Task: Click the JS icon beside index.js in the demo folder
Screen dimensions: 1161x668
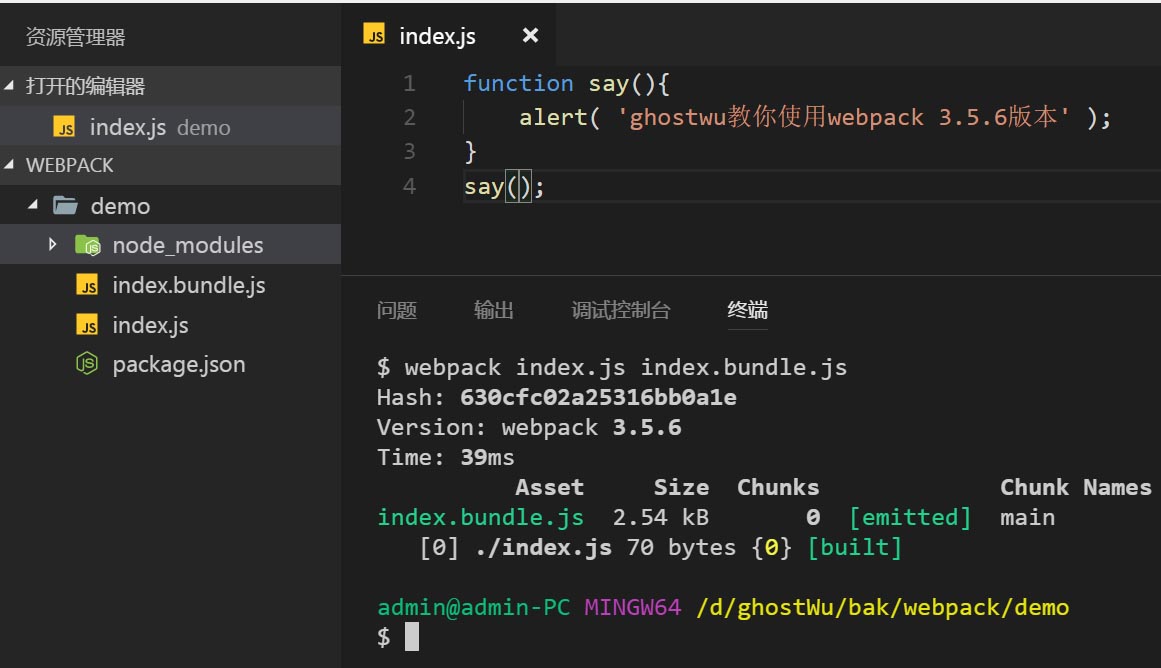Action: (88, 326)
